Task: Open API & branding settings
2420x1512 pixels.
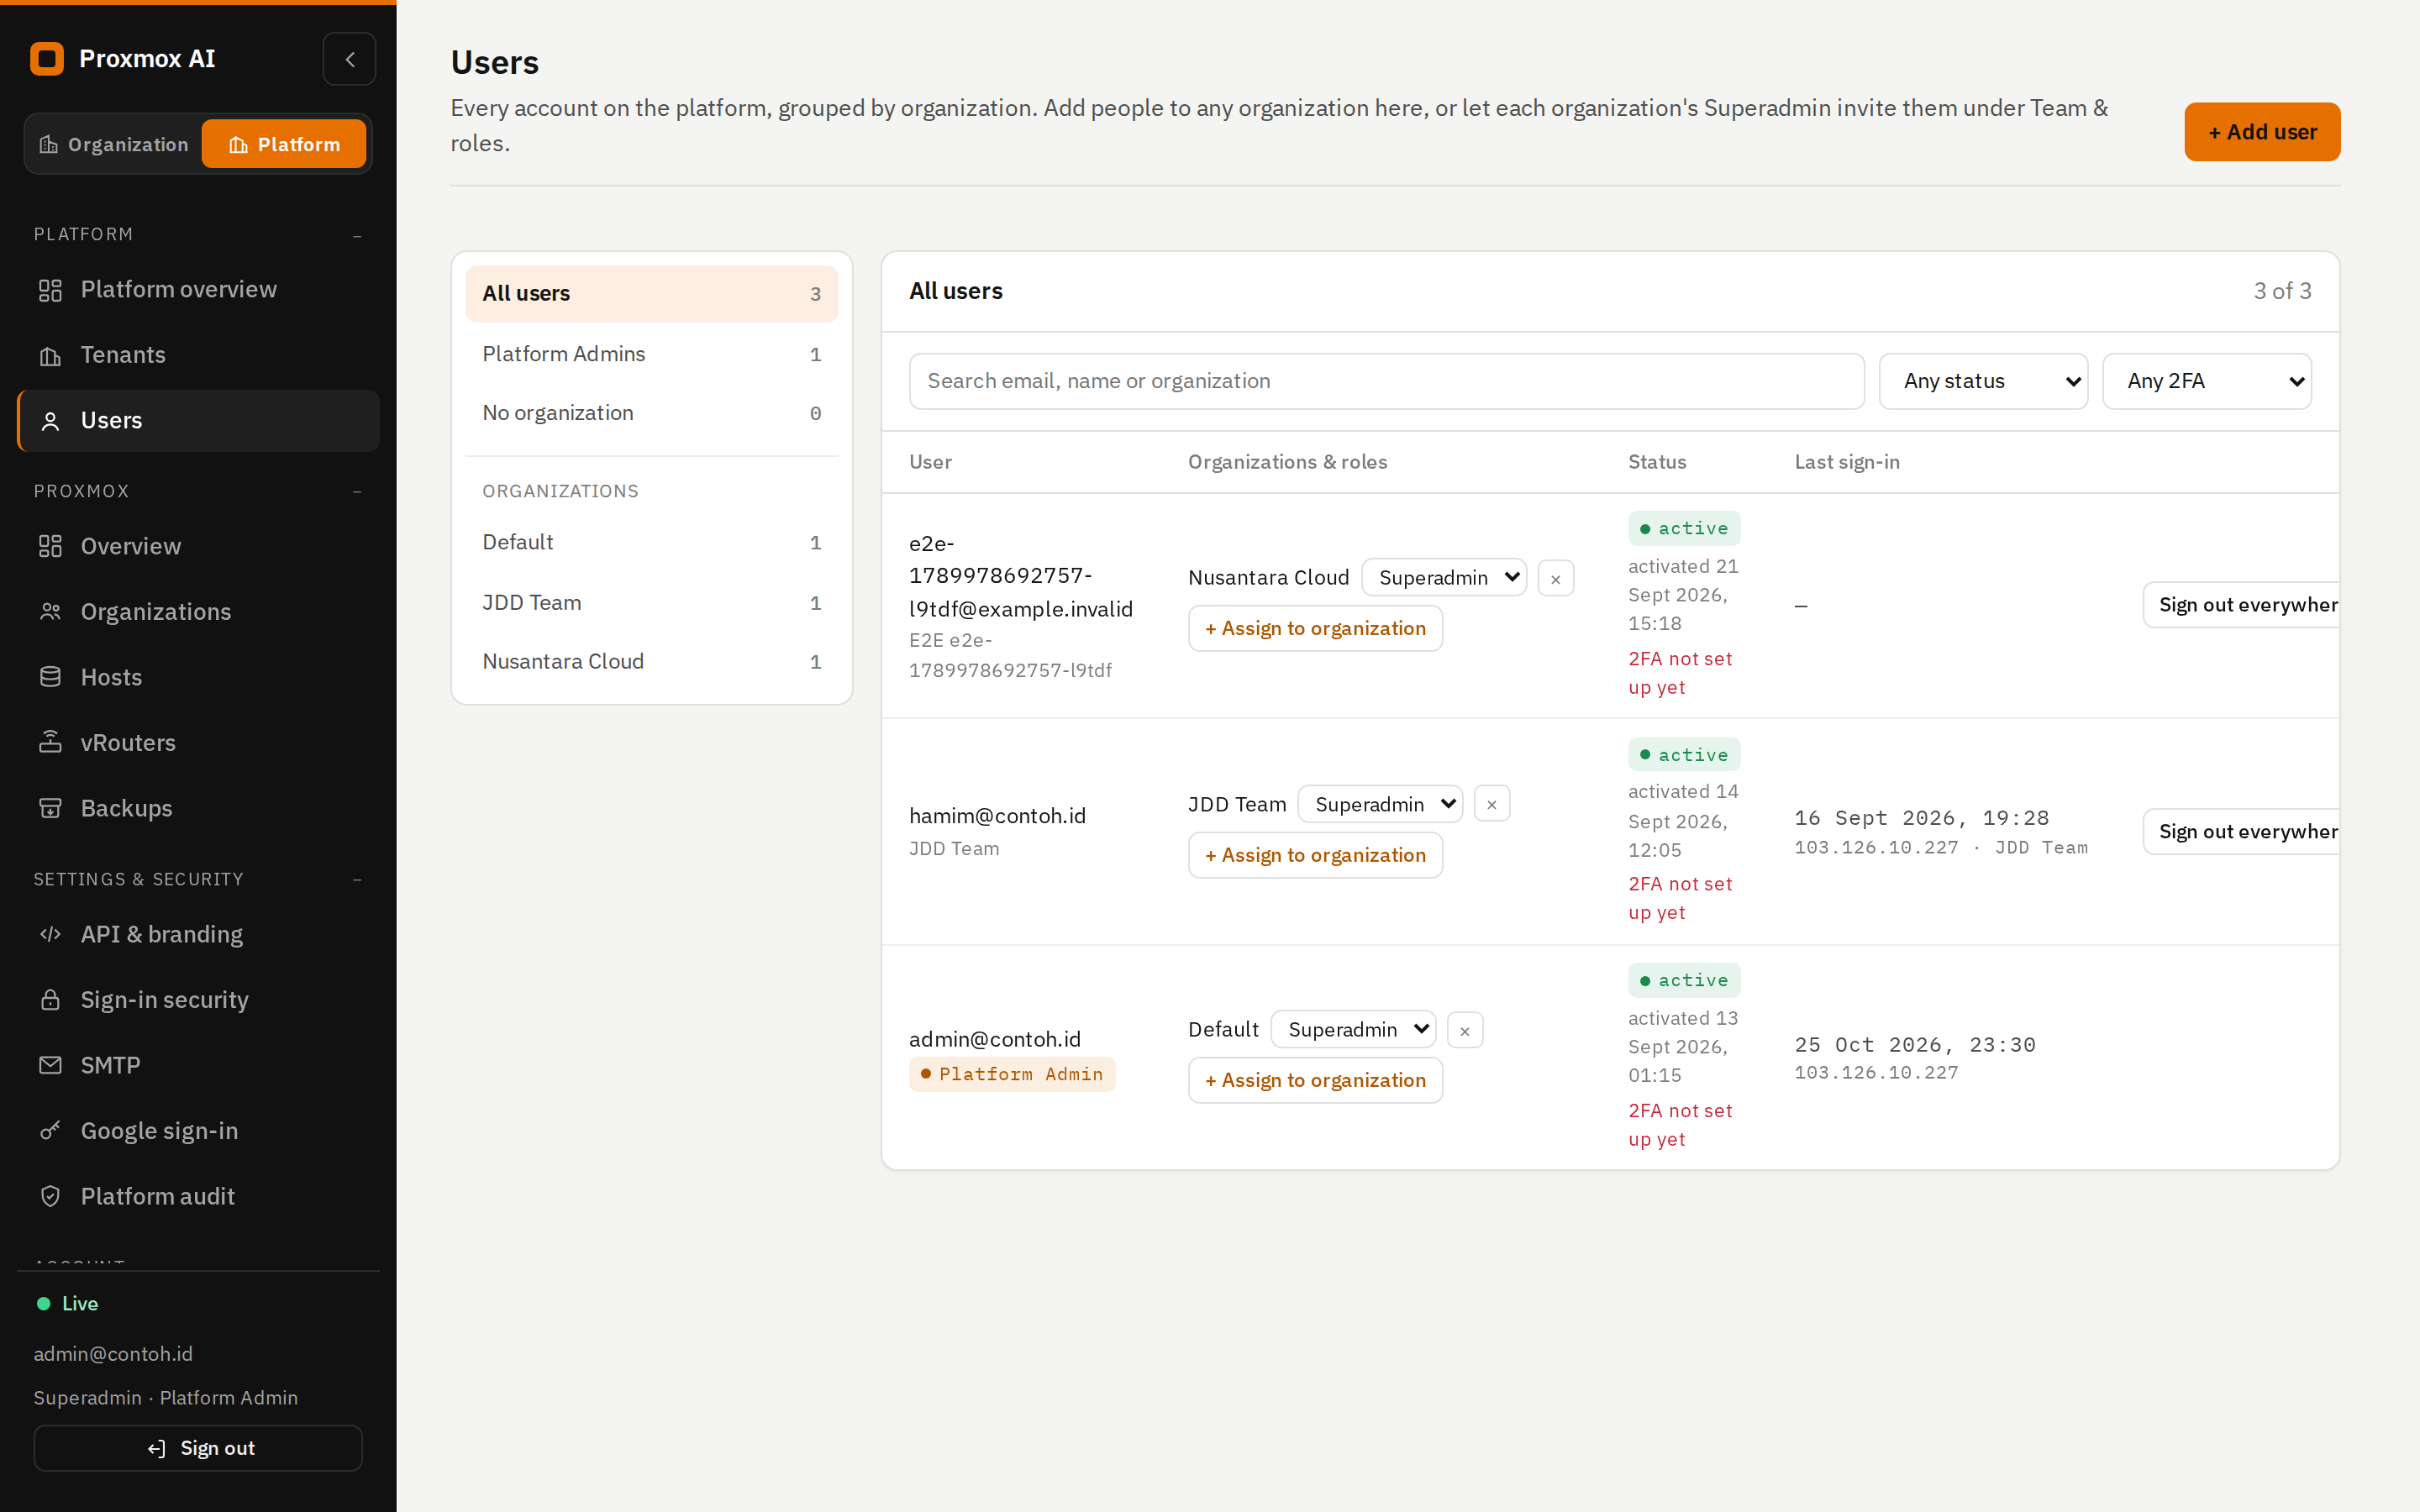Action: [198, 934]
